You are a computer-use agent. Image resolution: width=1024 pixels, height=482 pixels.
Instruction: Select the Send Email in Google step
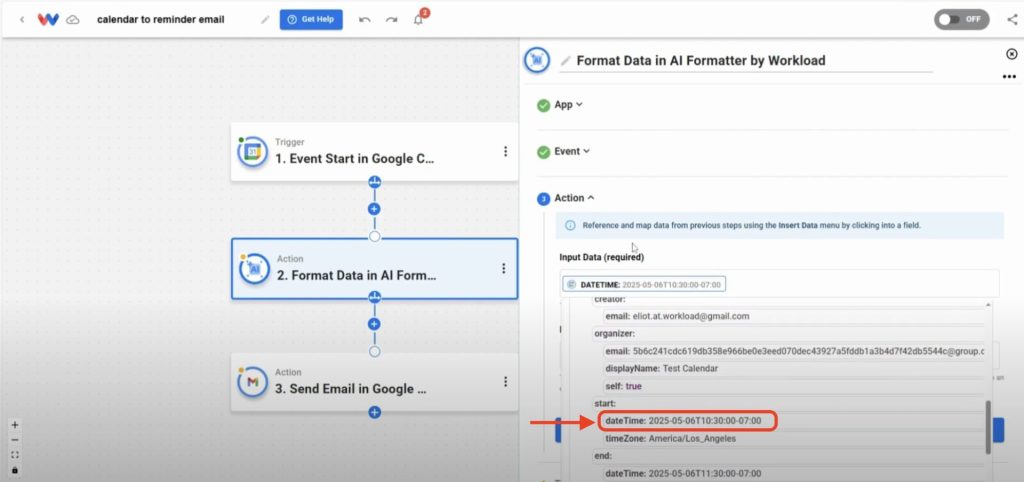point(374,382)
